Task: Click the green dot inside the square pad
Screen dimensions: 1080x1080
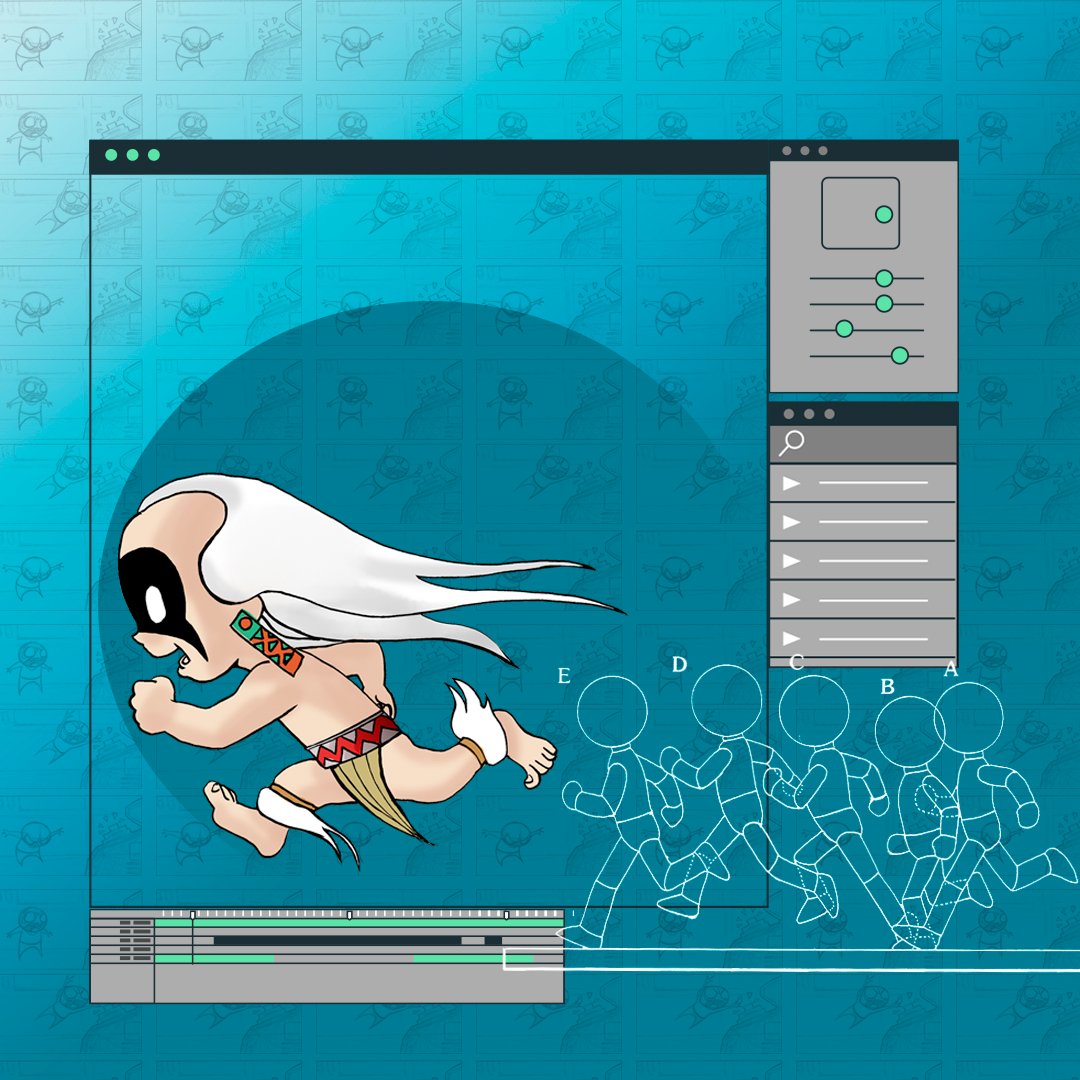Action: (x=883, y=214)
